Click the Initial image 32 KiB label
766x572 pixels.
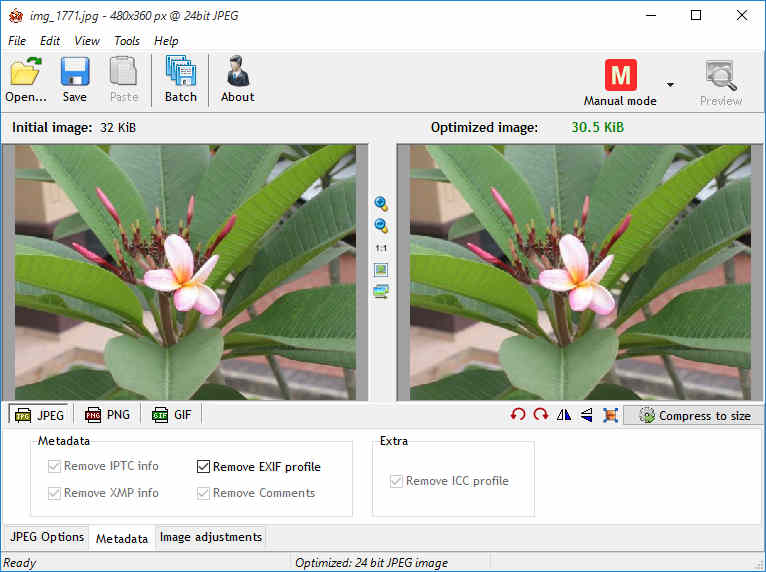tap(74, 127)
